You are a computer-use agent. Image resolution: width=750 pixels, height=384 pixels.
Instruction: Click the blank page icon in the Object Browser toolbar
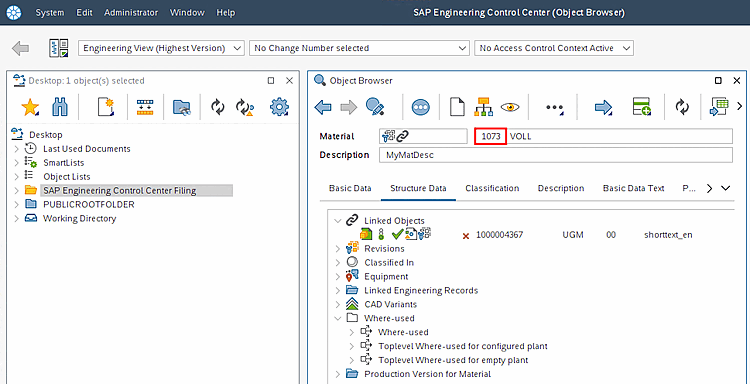click(x=457, y=107)
